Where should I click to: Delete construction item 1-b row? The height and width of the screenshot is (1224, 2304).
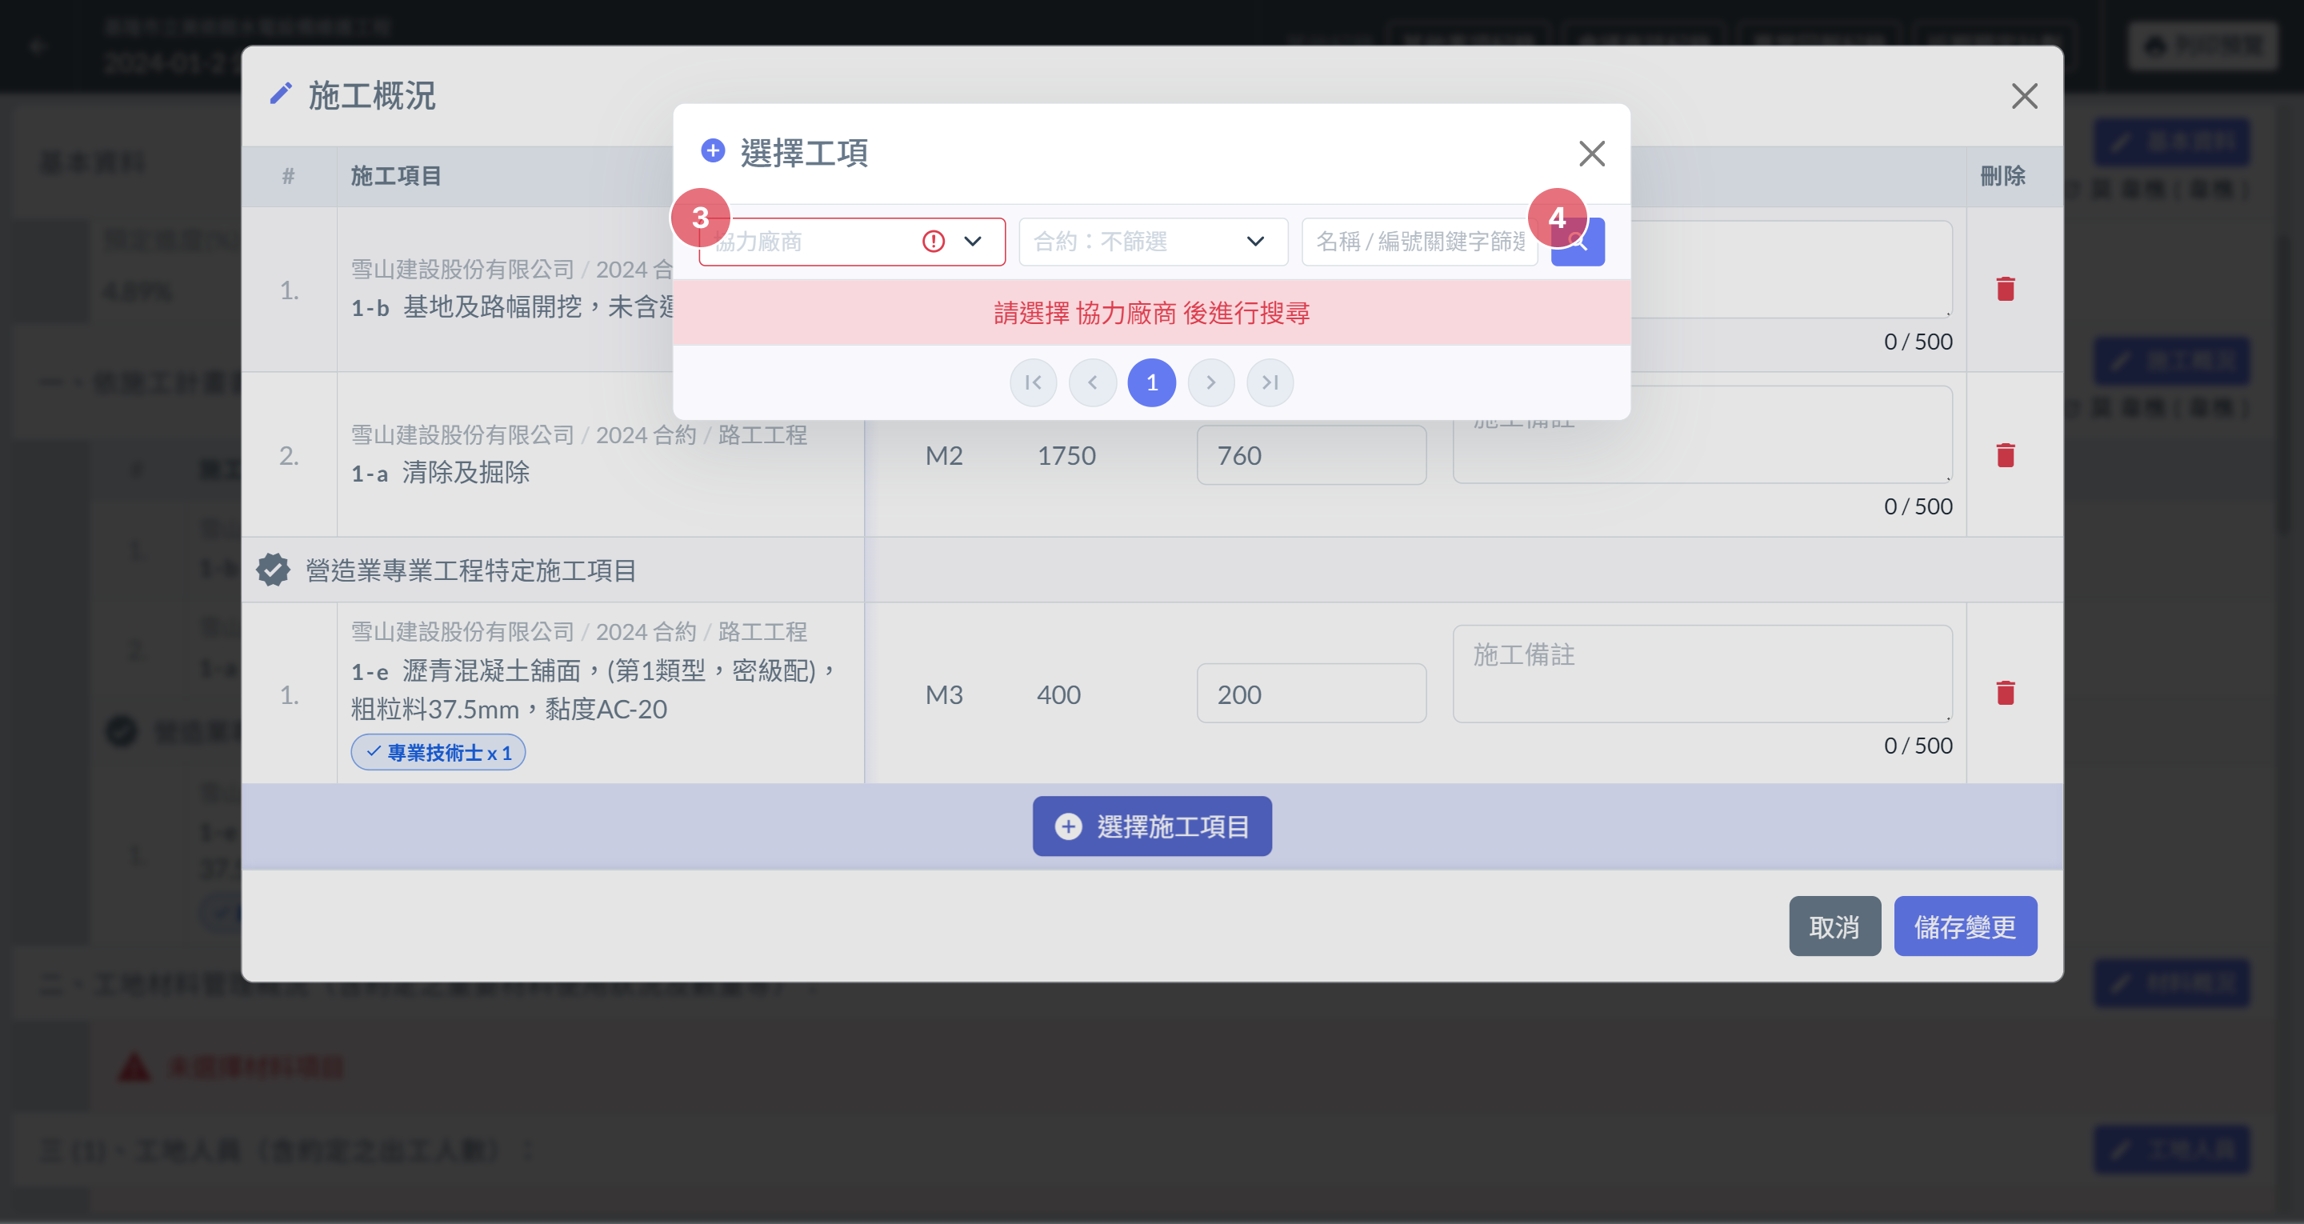(x=2005, y=290)
